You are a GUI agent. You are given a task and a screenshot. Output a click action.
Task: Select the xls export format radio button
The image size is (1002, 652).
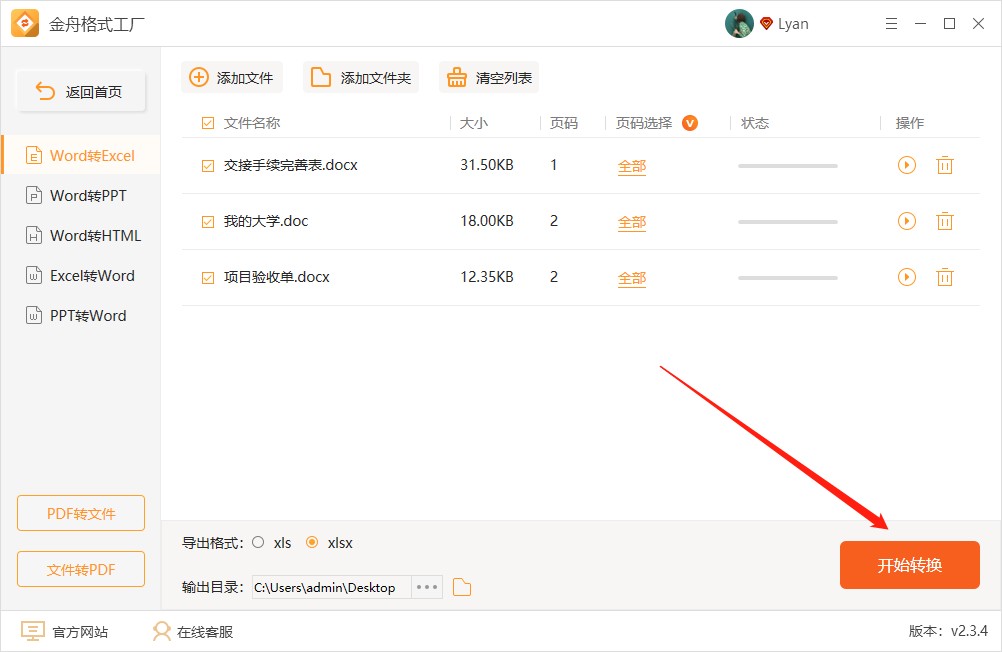(x=258, y=542)
